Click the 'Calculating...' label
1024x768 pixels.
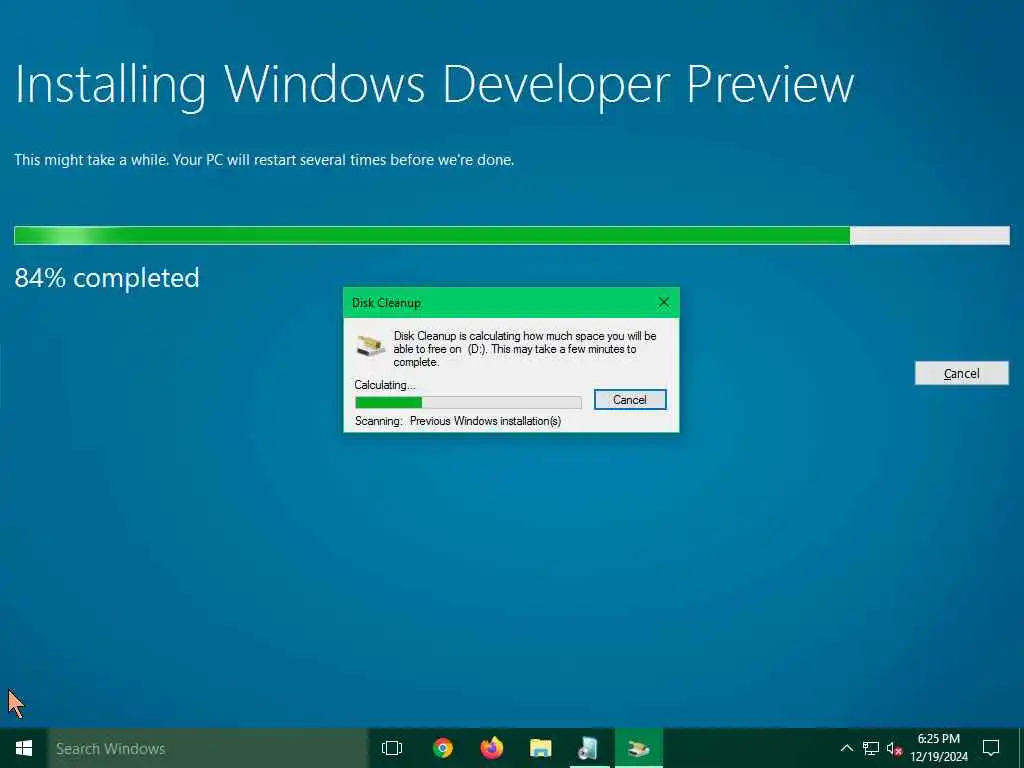tap(385, 385)
